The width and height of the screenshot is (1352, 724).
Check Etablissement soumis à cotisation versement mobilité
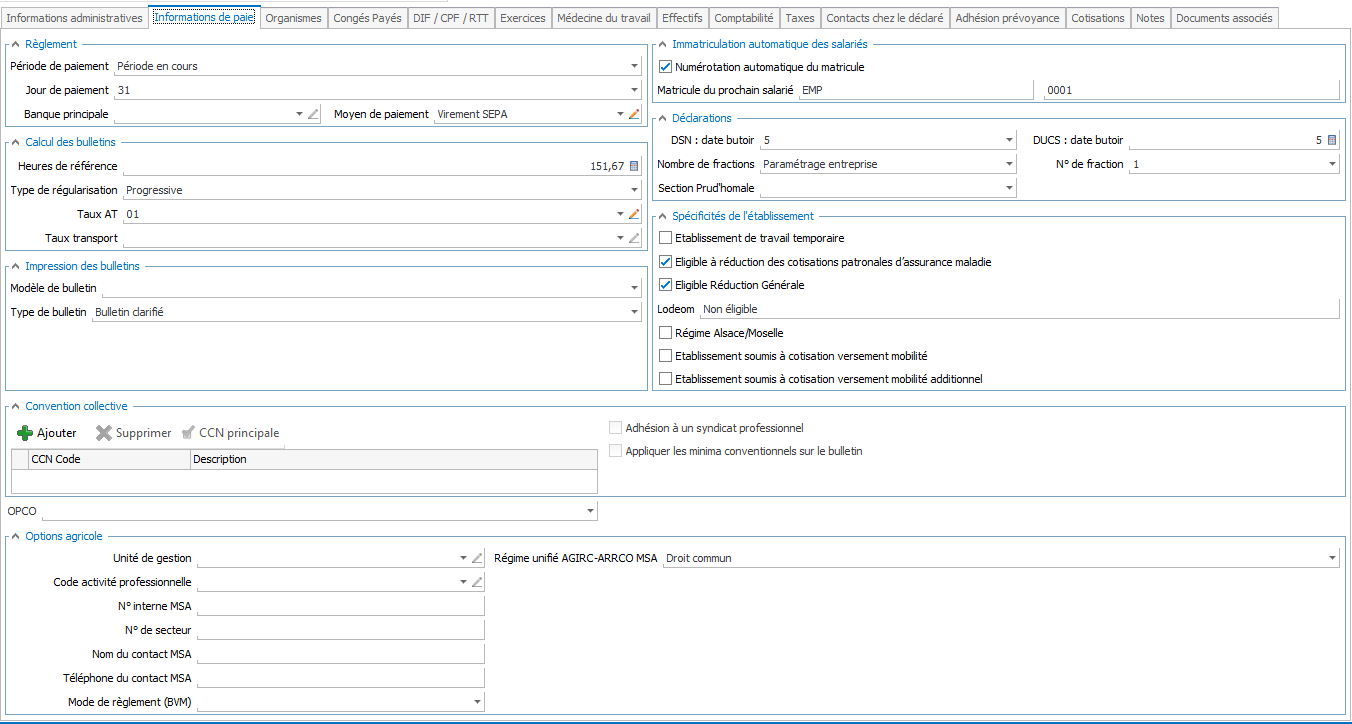tap(666, 356)
